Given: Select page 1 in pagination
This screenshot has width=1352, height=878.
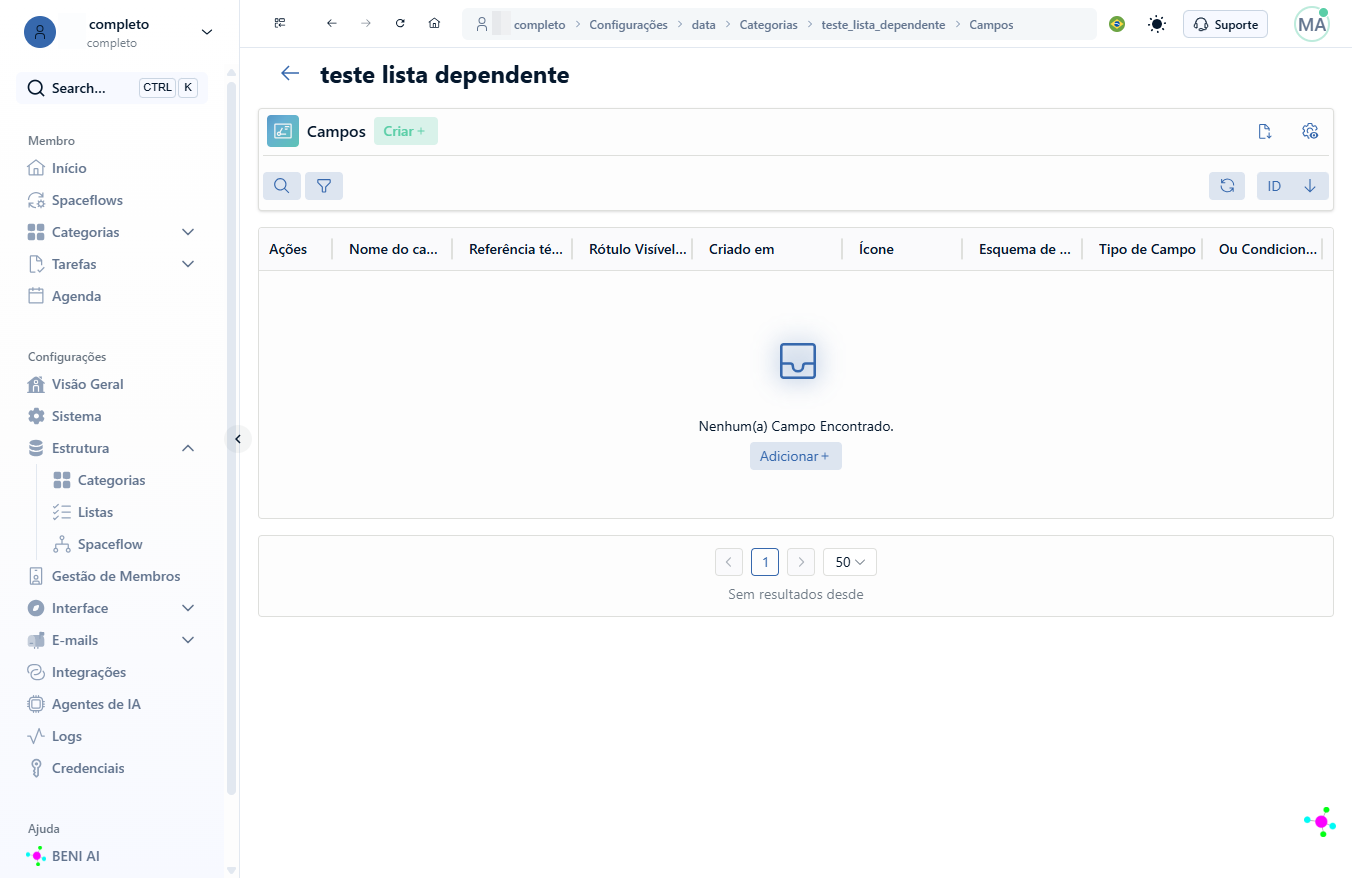Looking at the screenshot, I should [x=765, y=562].
